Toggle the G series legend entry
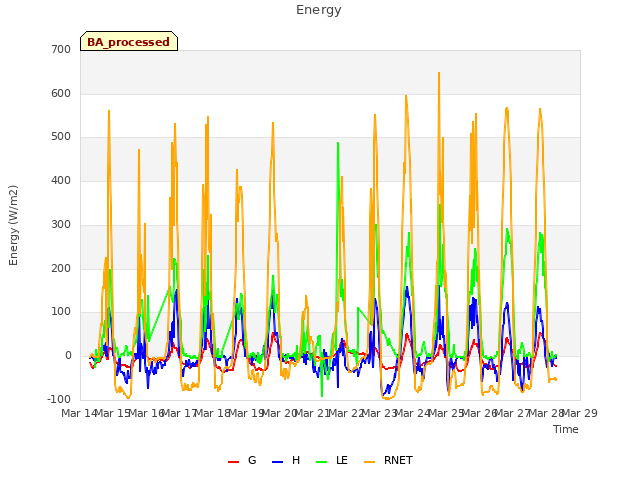 coord(242,460)
